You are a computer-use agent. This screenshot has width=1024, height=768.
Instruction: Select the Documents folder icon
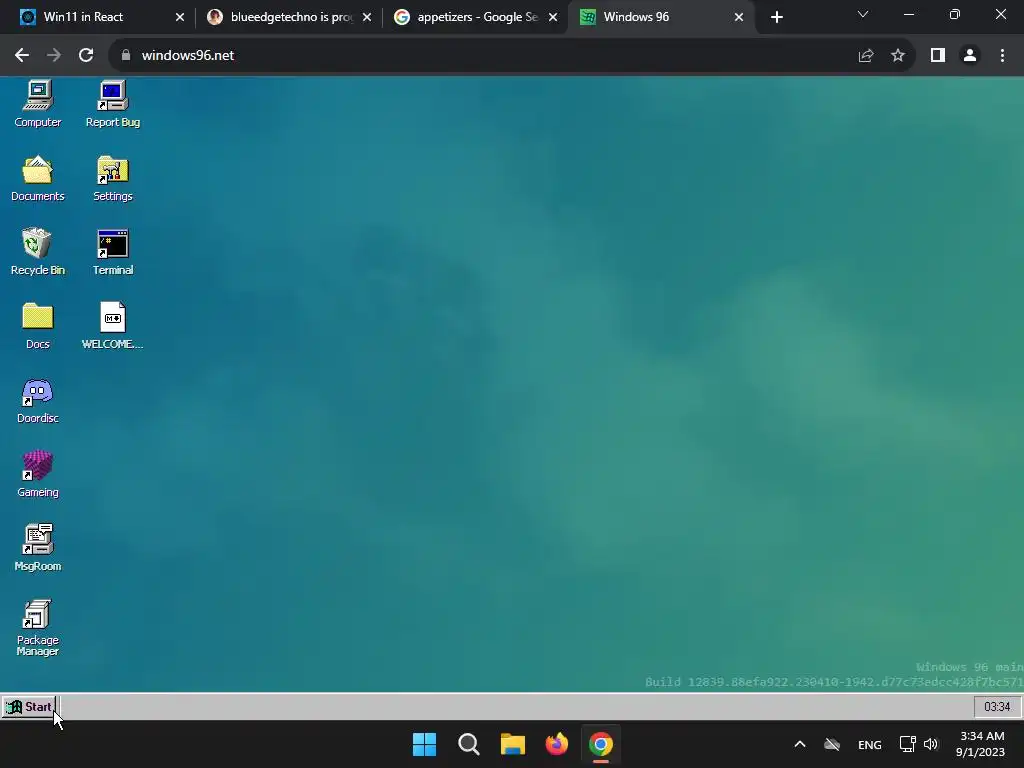click(38, 178)
